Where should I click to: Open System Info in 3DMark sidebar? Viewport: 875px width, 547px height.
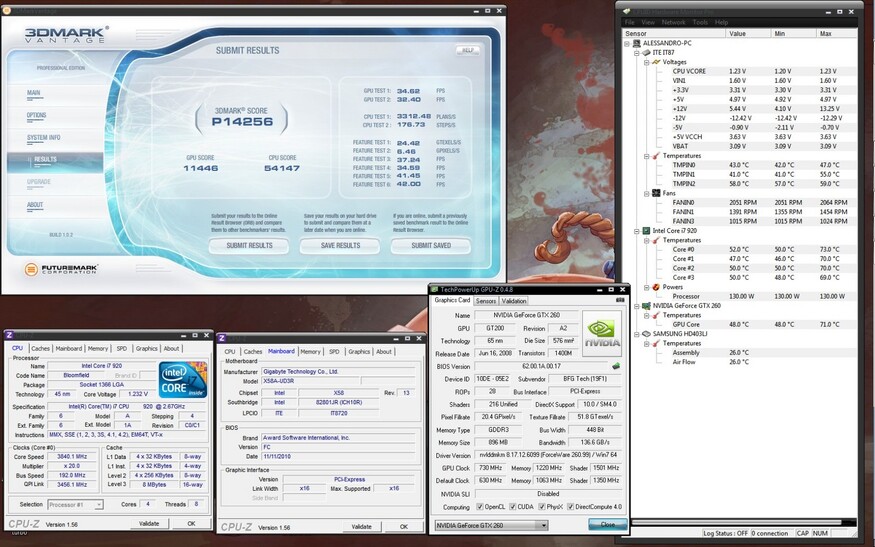click(x=44, y=137)
